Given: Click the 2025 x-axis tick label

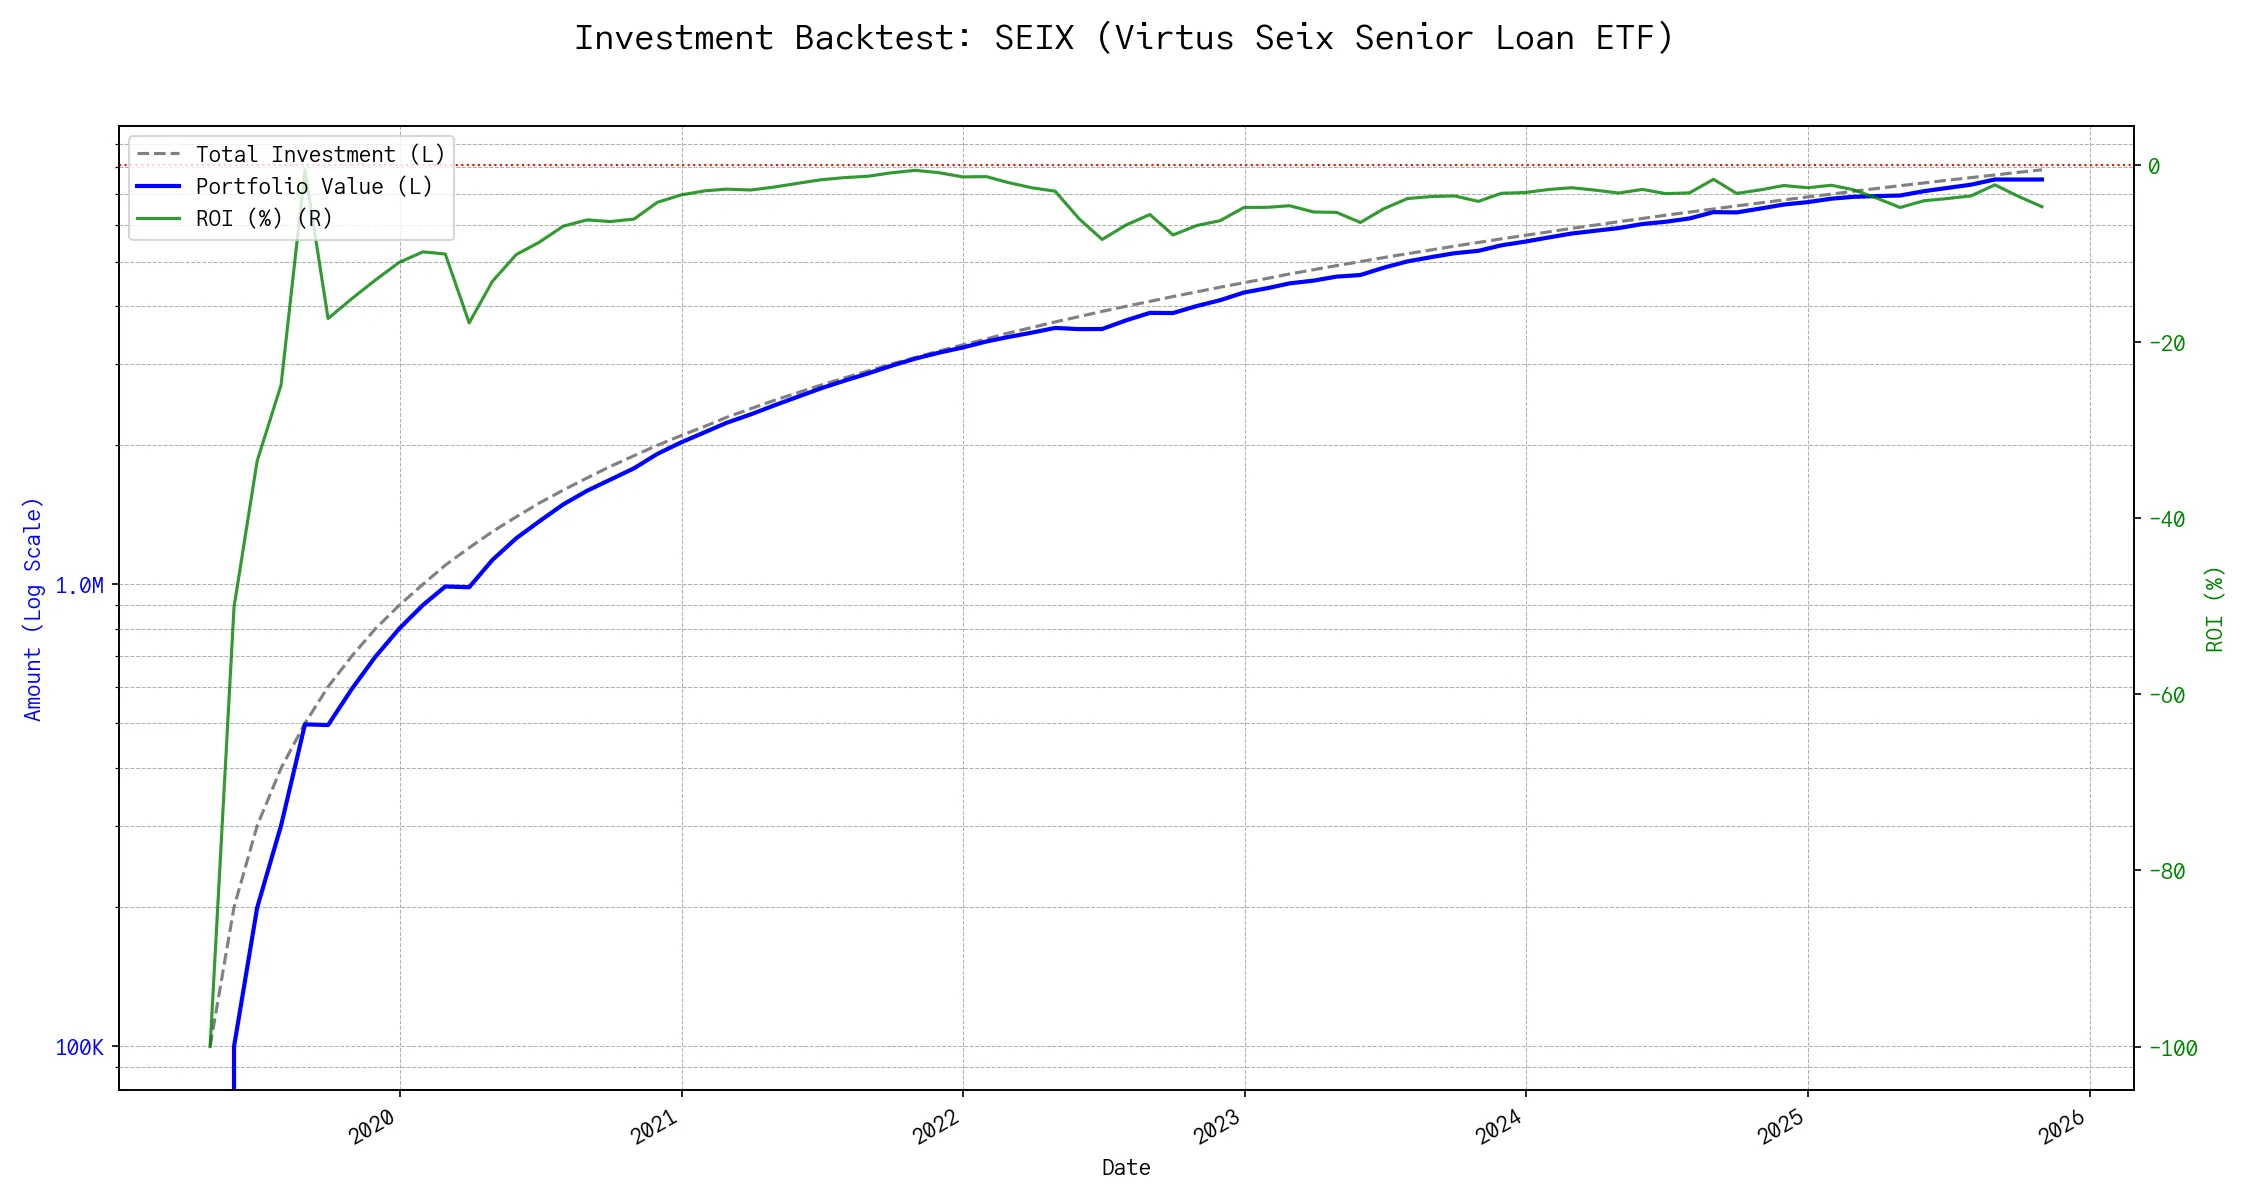Looking at the screenshot, I should click(1780, 1127).
